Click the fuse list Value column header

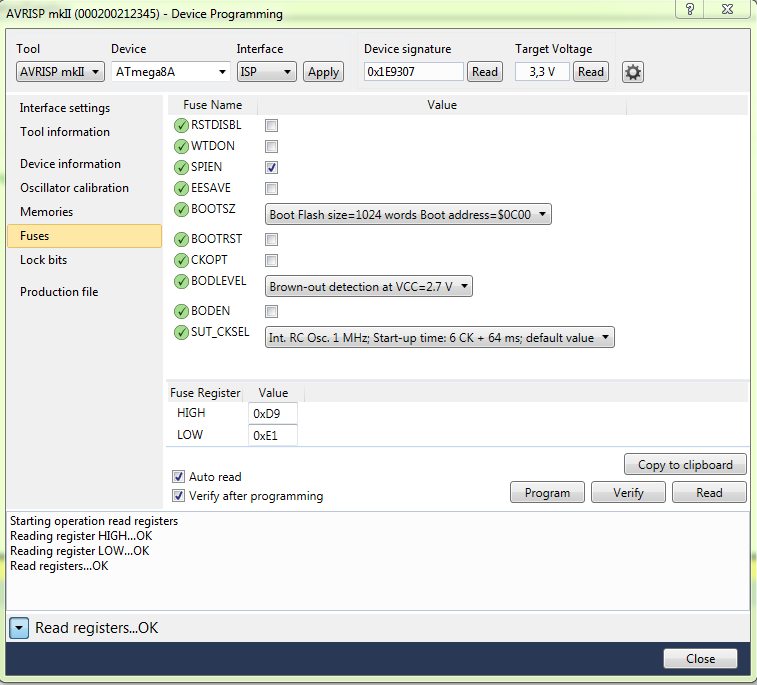pos(442,105)
